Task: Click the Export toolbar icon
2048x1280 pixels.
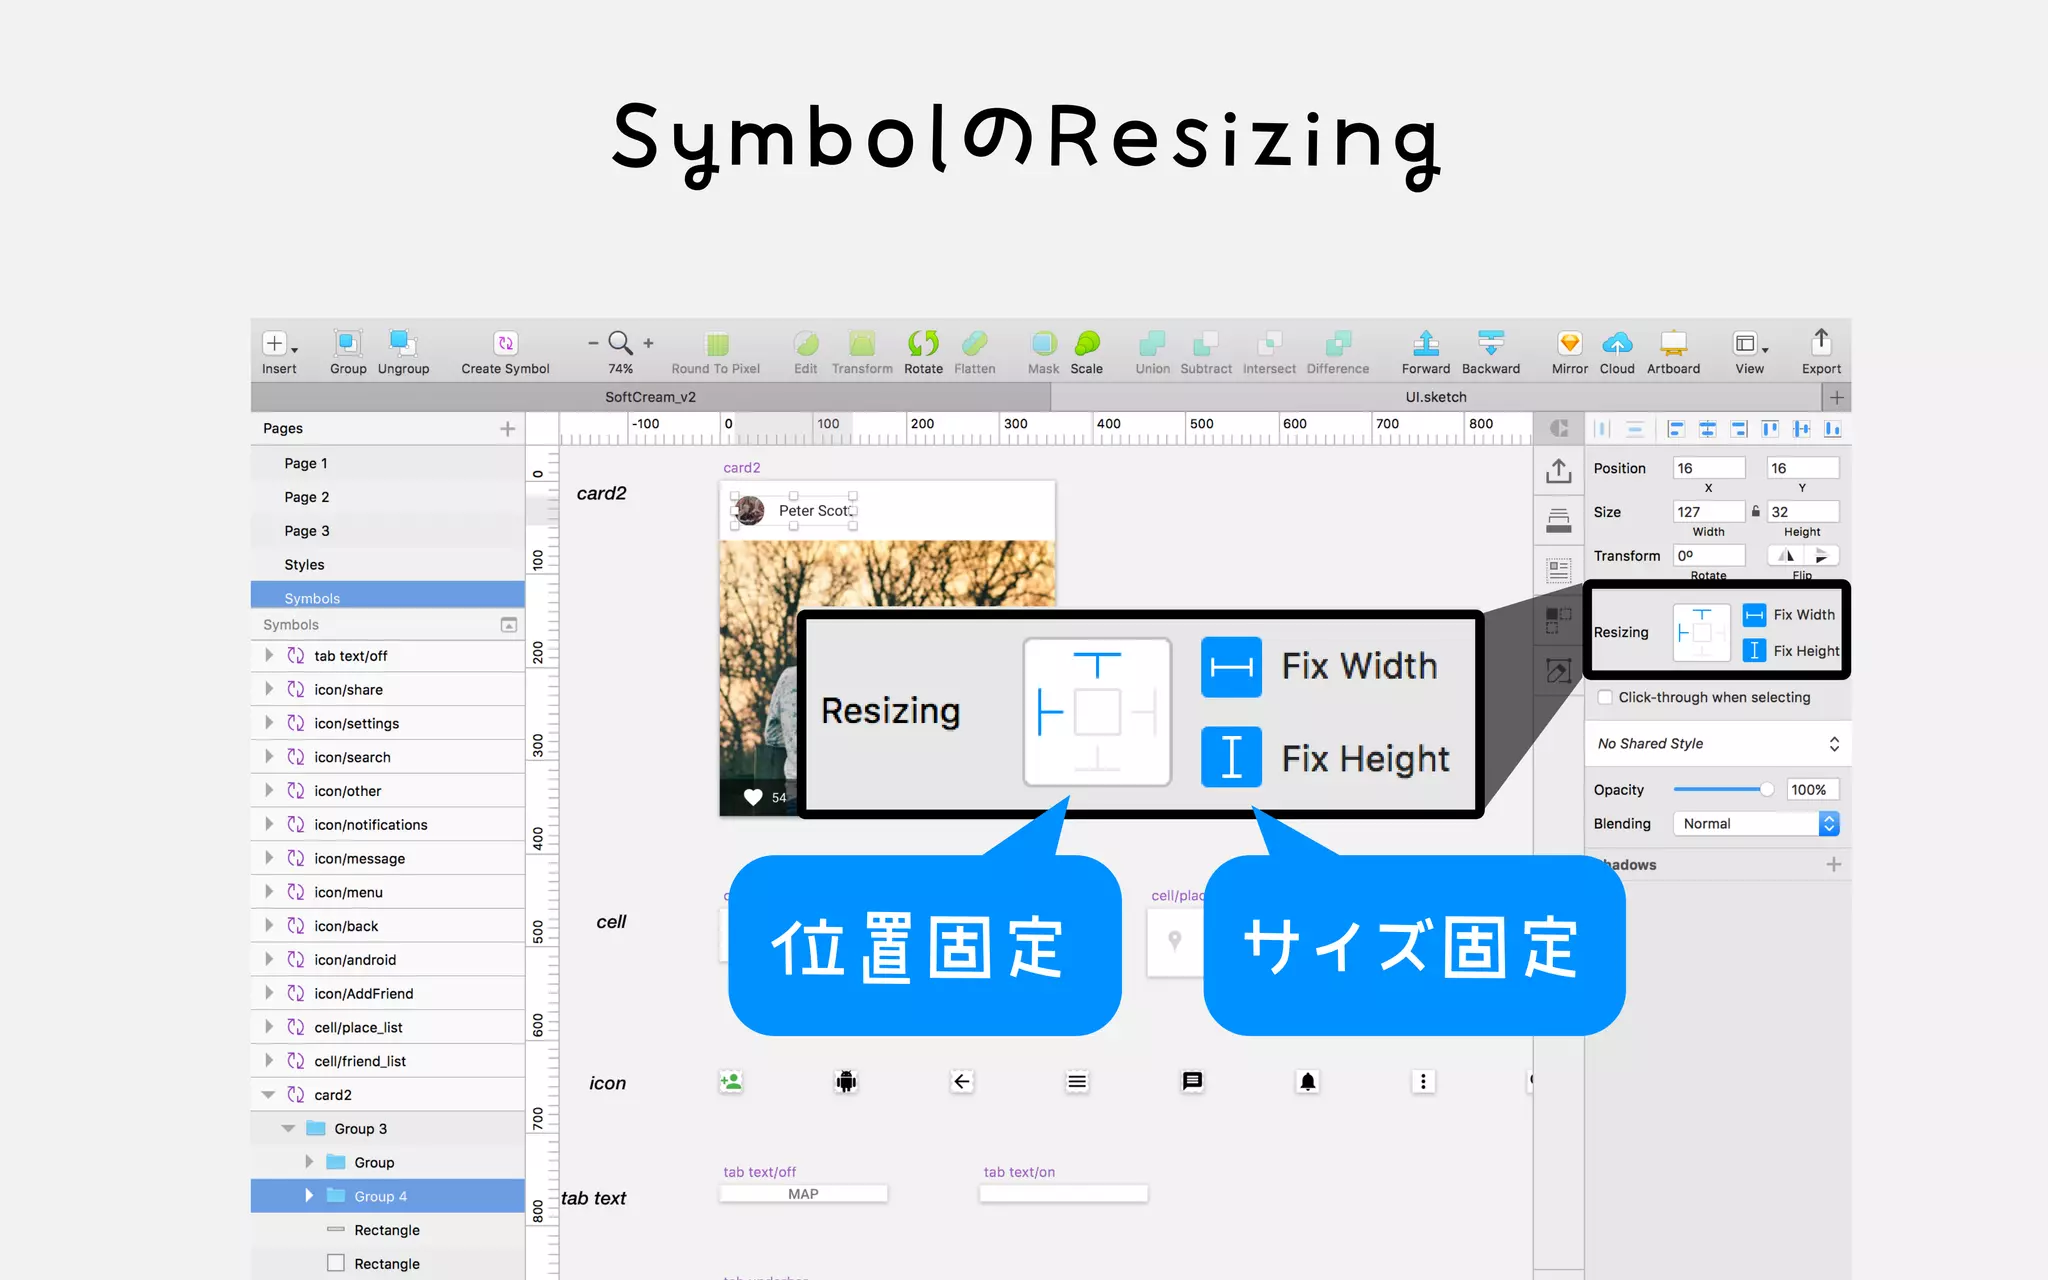Action: [x=1821, y=342]
